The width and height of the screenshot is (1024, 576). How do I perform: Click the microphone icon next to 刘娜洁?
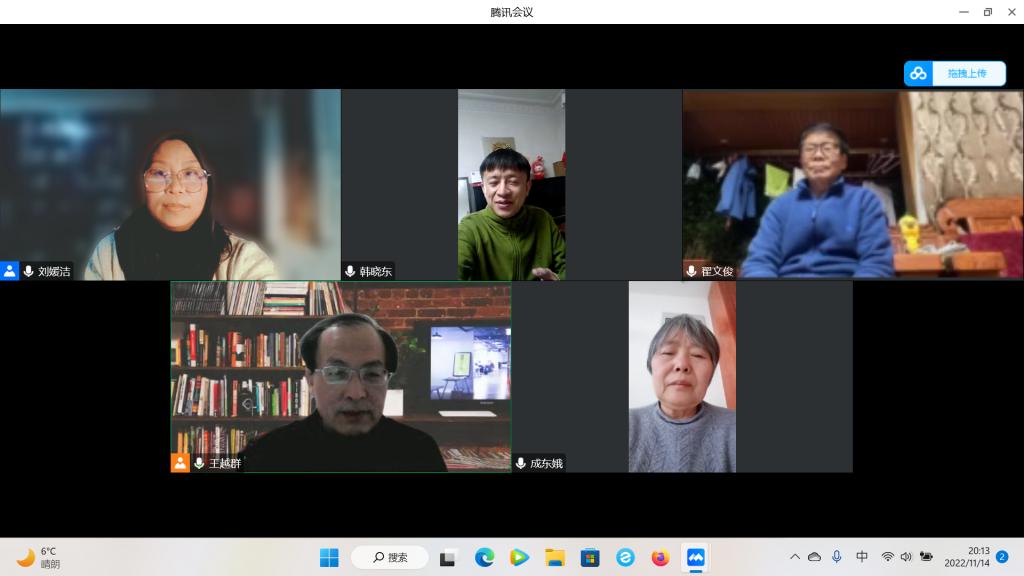tap(28, 271)
